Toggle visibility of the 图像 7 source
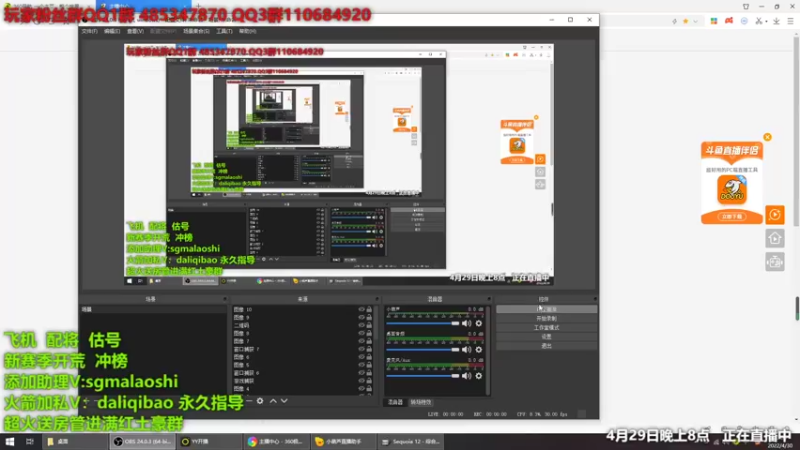The height and width of the screenshot is (450, 800). click(361, 341)
